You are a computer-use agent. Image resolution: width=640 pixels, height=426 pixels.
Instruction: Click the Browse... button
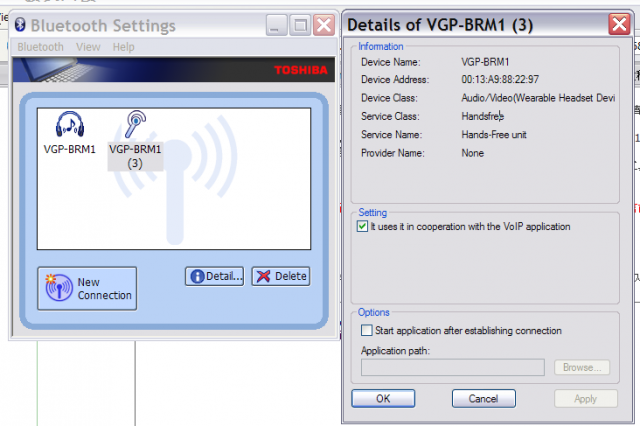click(x=582, y=367)
